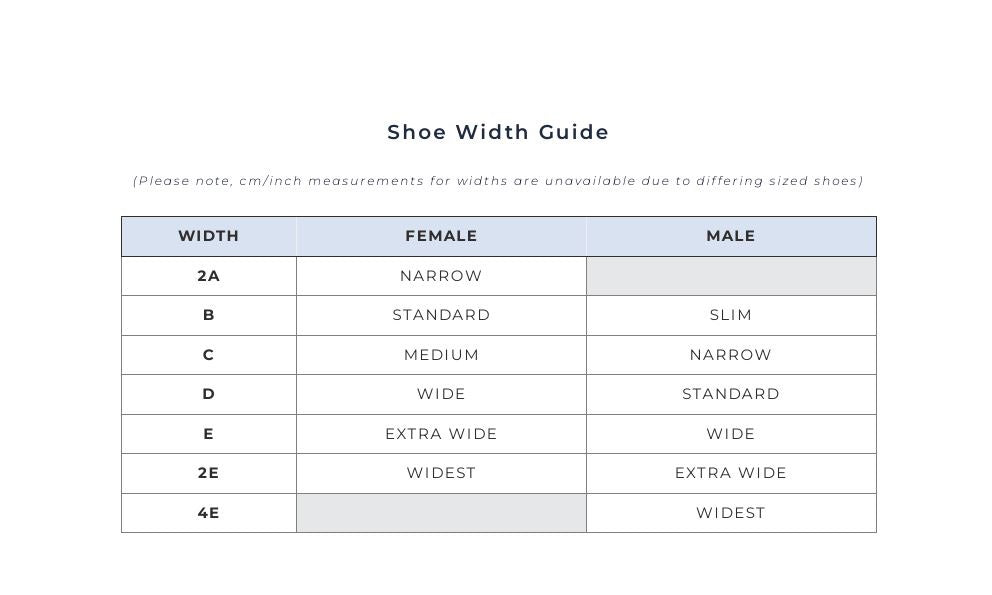Image resolution: width=992 pixels, height=595 pixels.
Task: Select the 2E width row label
Action: pos(208,473)
